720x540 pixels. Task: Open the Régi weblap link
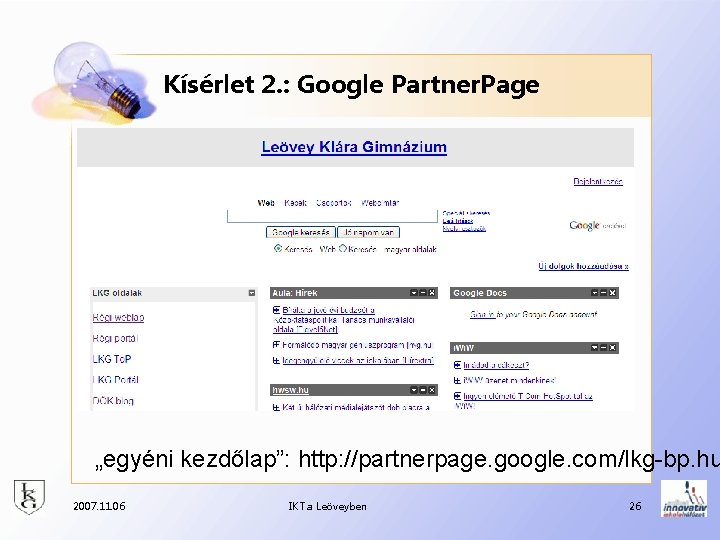pyautogui.click(x=118, y=317)
